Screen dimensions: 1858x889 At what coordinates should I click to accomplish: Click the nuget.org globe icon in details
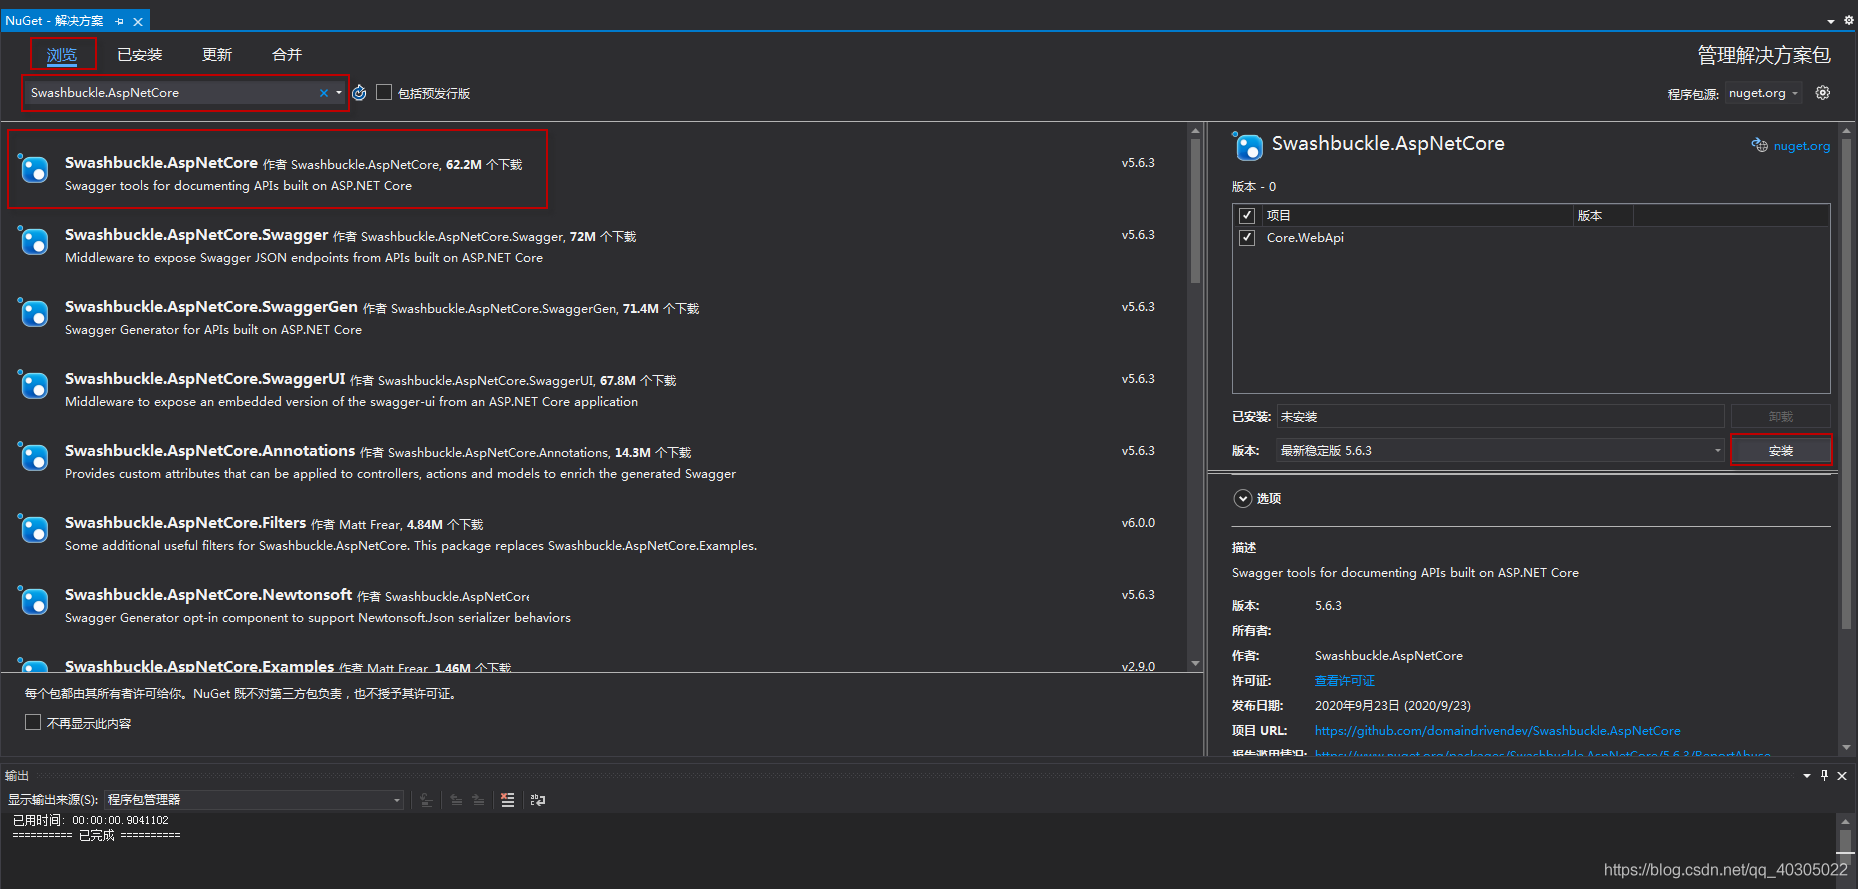coord(1759,146)
